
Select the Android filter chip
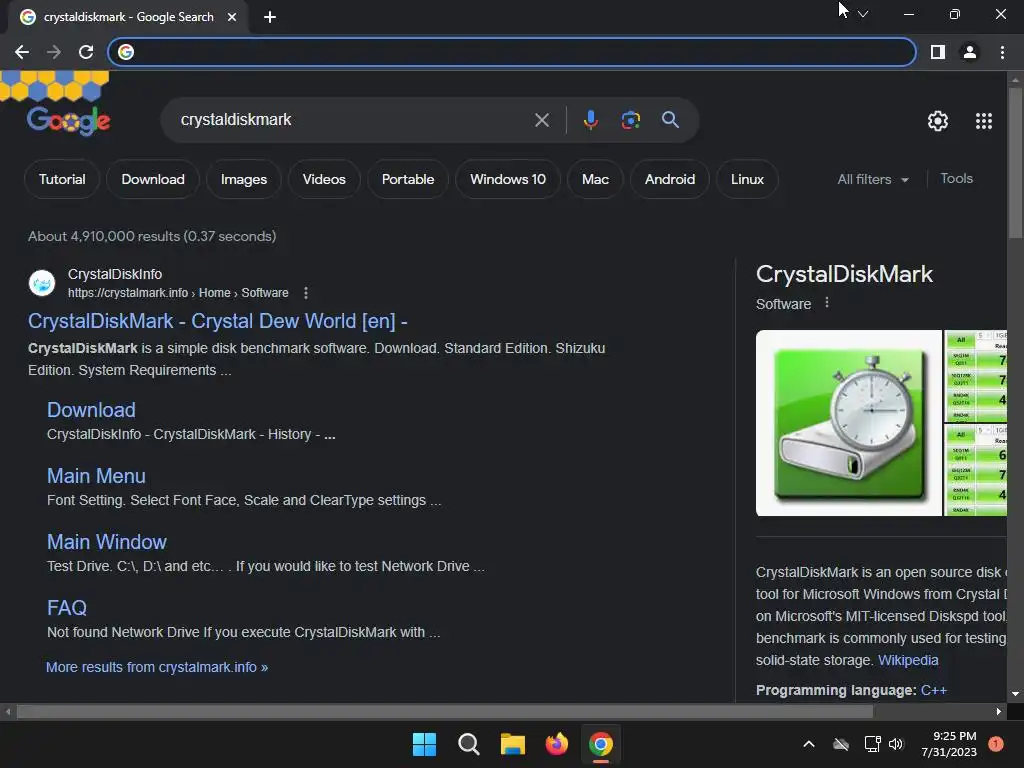pyautogui.click(x=669, y=180)
